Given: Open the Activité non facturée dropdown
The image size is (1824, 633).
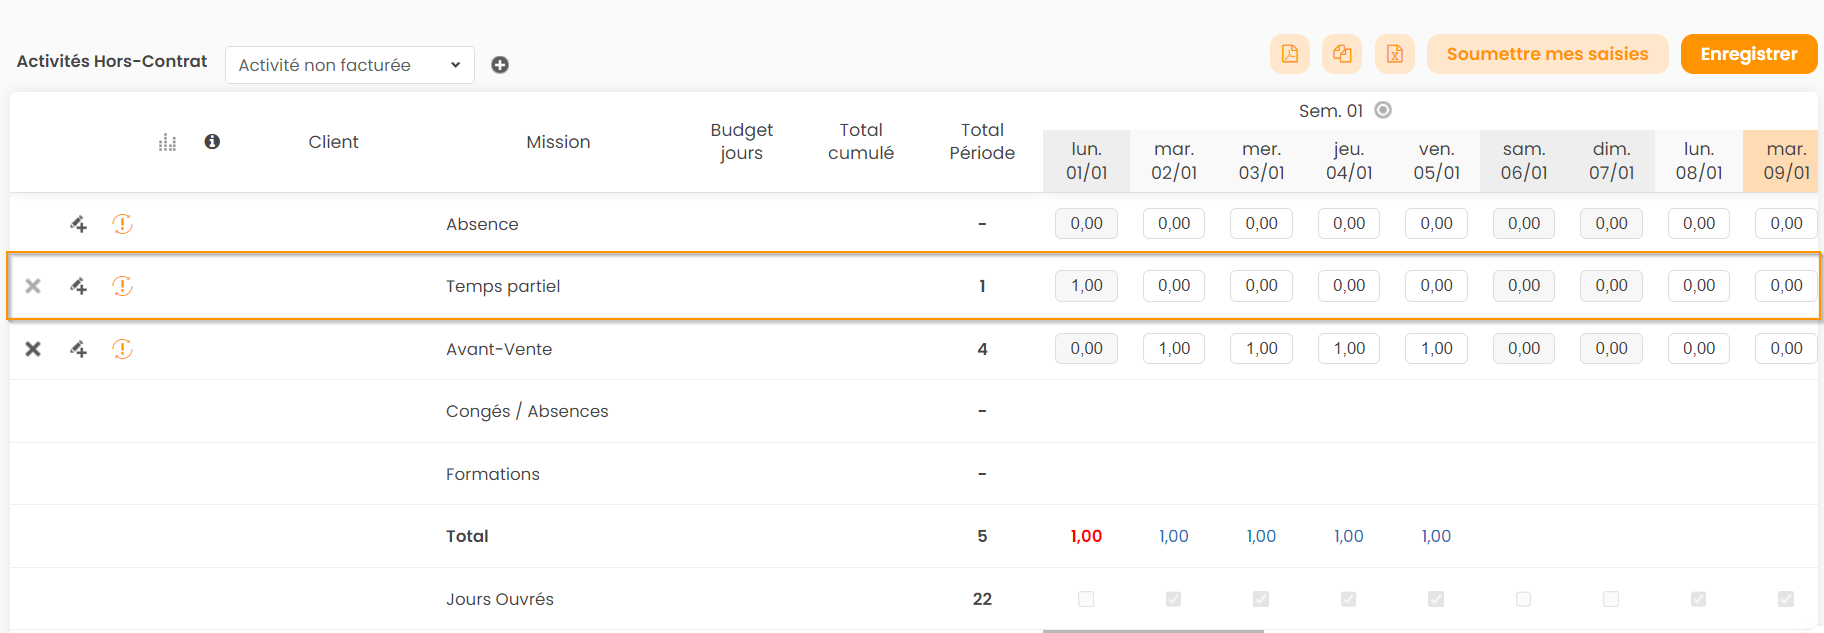Looking at the screenshot, I should click(349, 65).
